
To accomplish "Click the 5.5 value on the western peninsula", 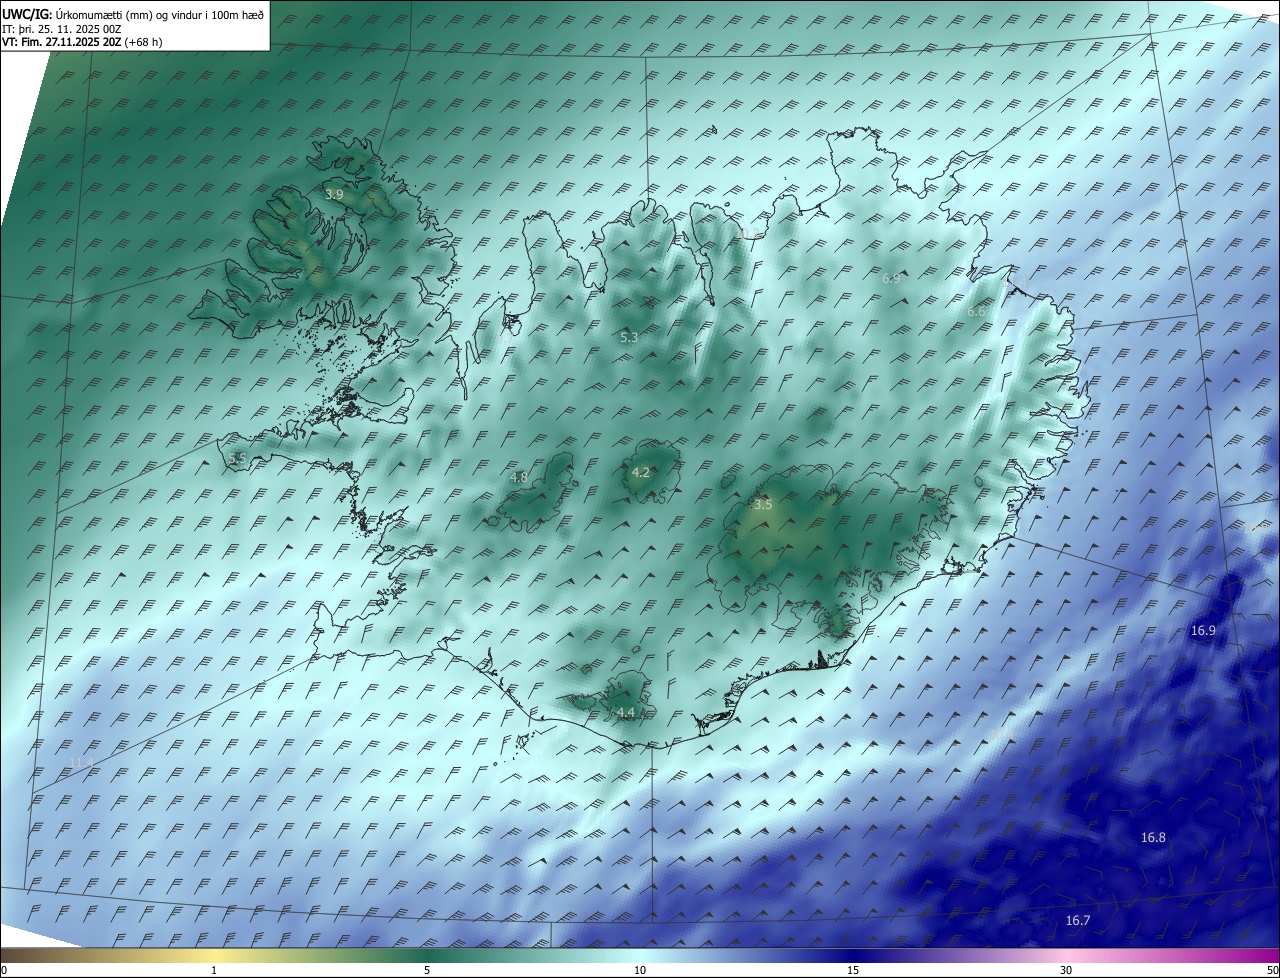I will [x=237, y=458].
